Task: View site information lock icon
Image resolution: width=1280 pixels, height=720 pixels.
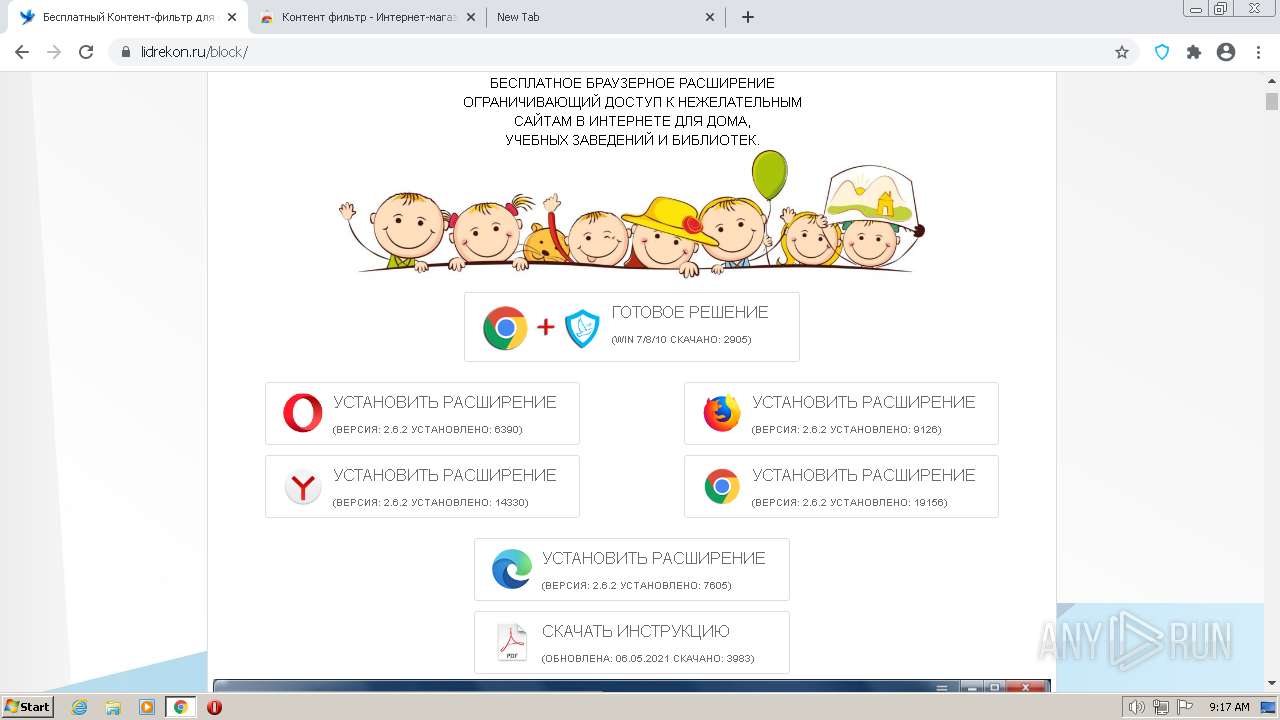Action: coord(126,52)
